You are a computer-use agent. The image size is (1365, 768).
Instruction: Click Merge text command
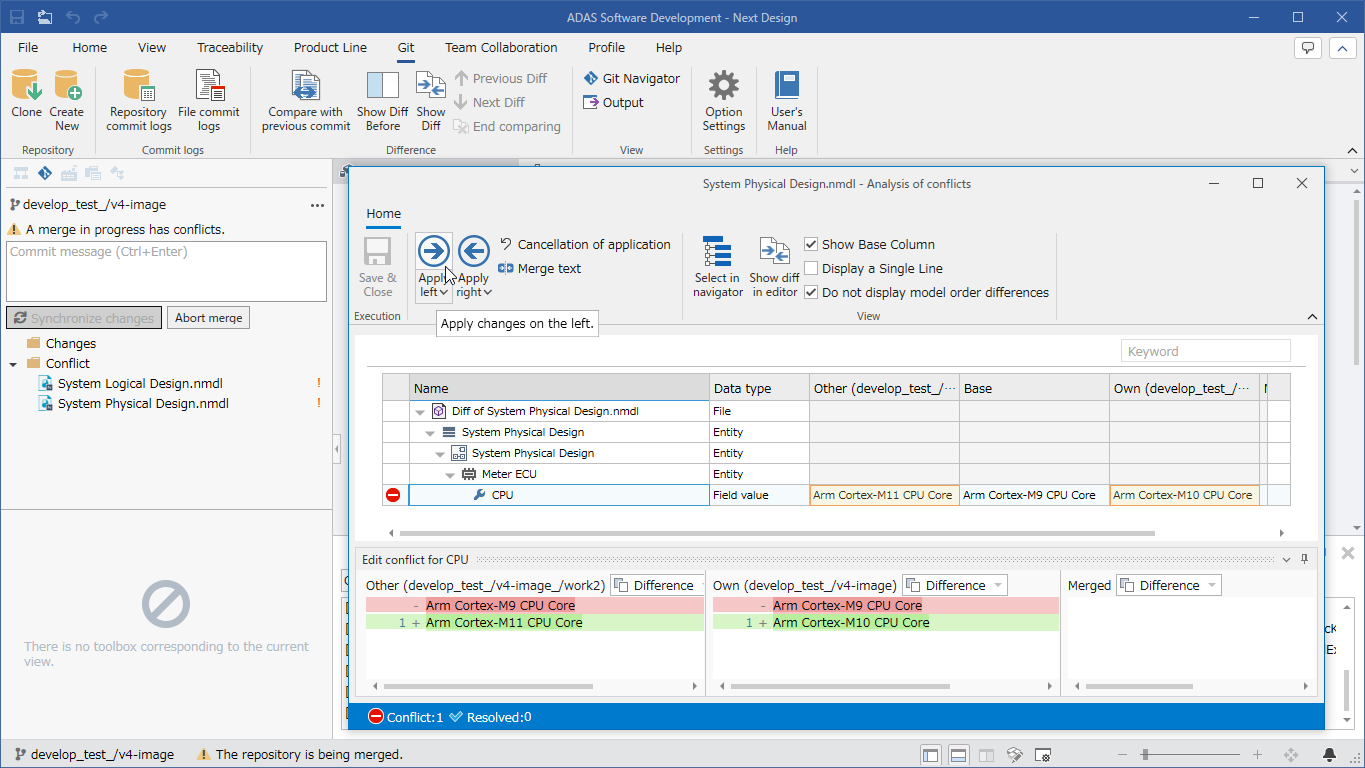(x=539, y=268)
